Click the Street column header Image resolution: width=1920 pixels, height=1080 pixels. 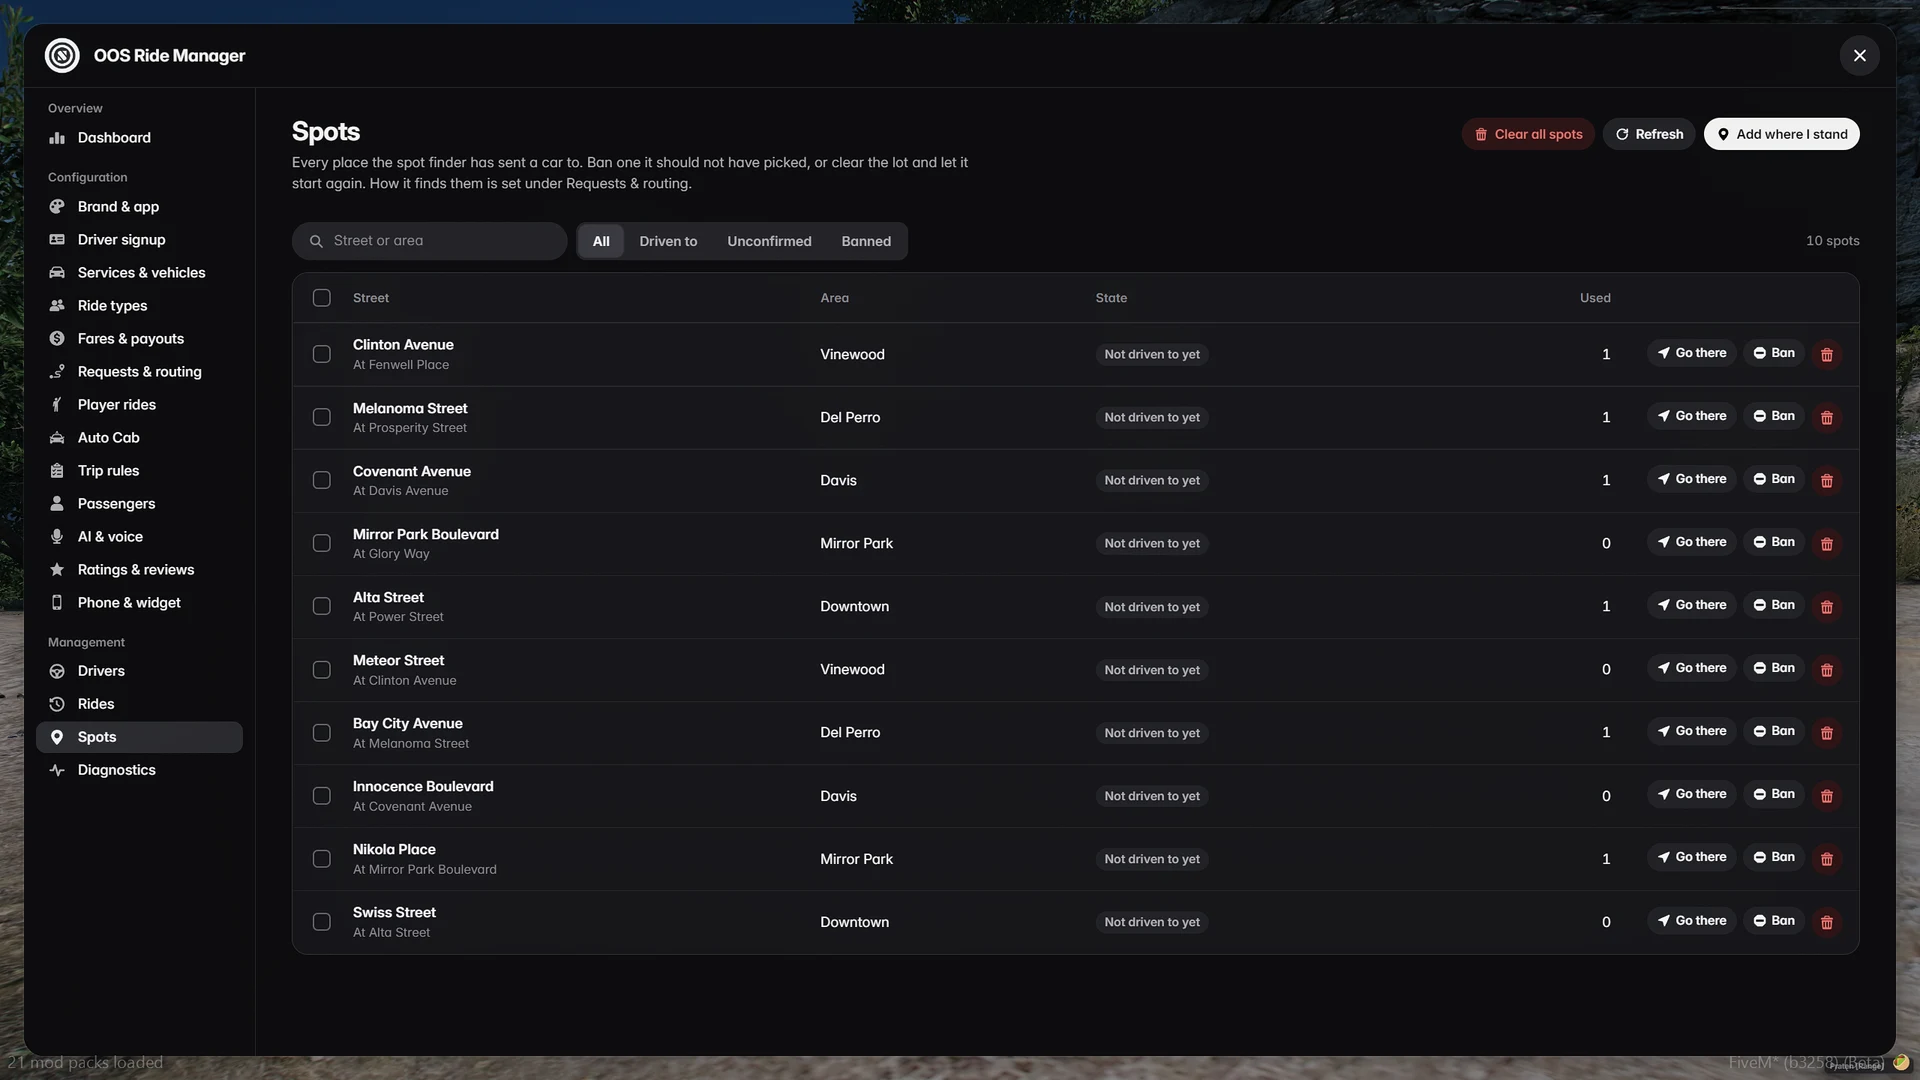pos(371,298)
